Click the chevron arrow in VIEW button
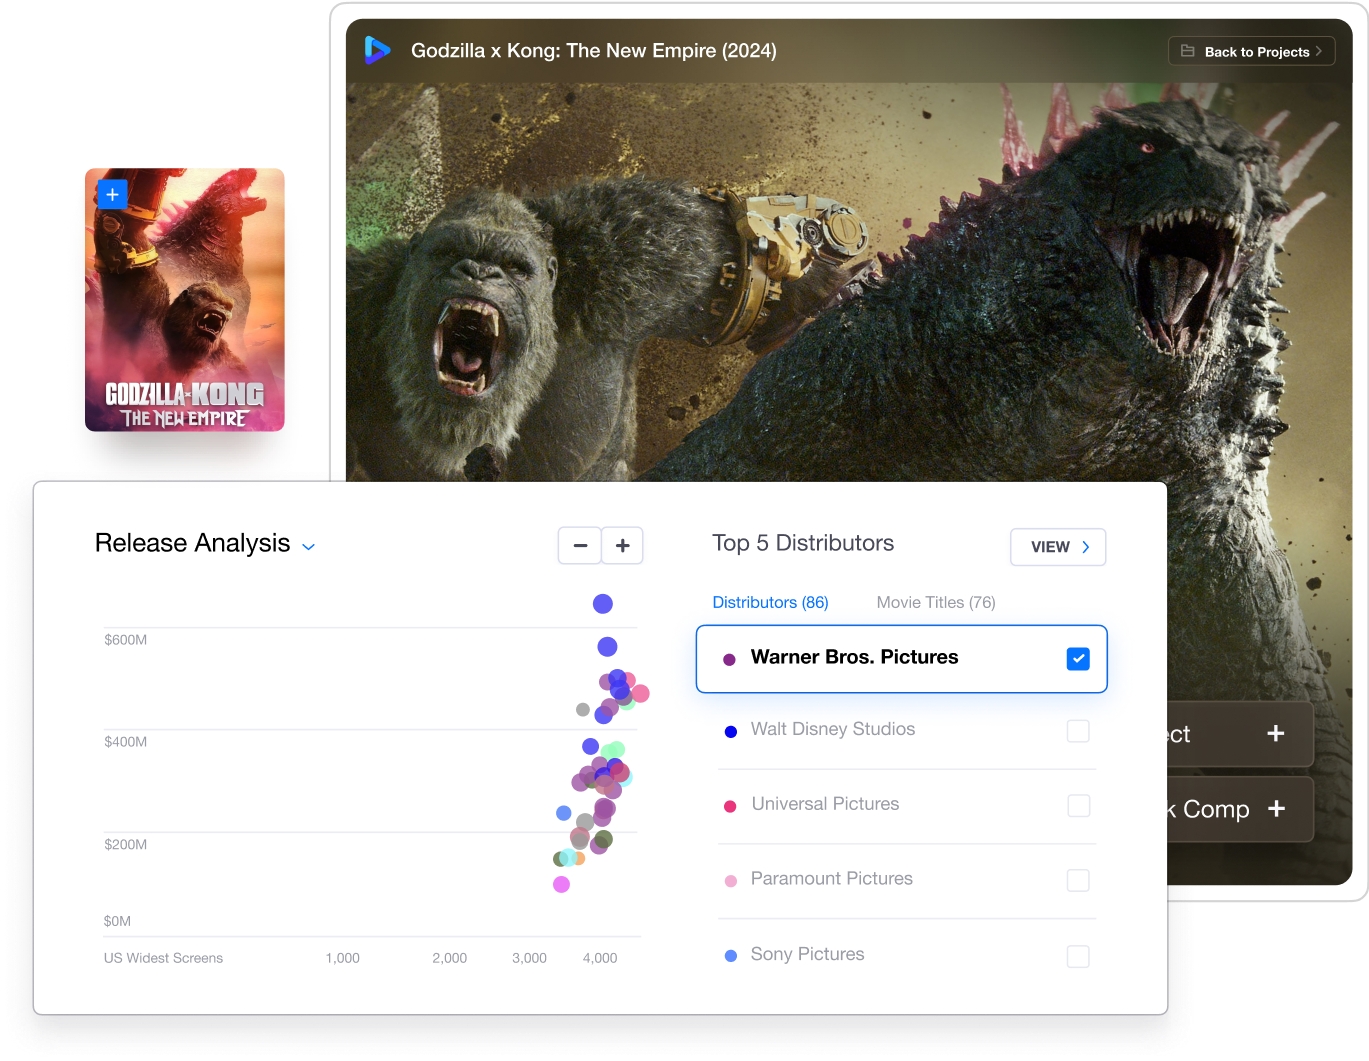Viewport: 1369px width, 1061px height. (x=1086, y=547)
